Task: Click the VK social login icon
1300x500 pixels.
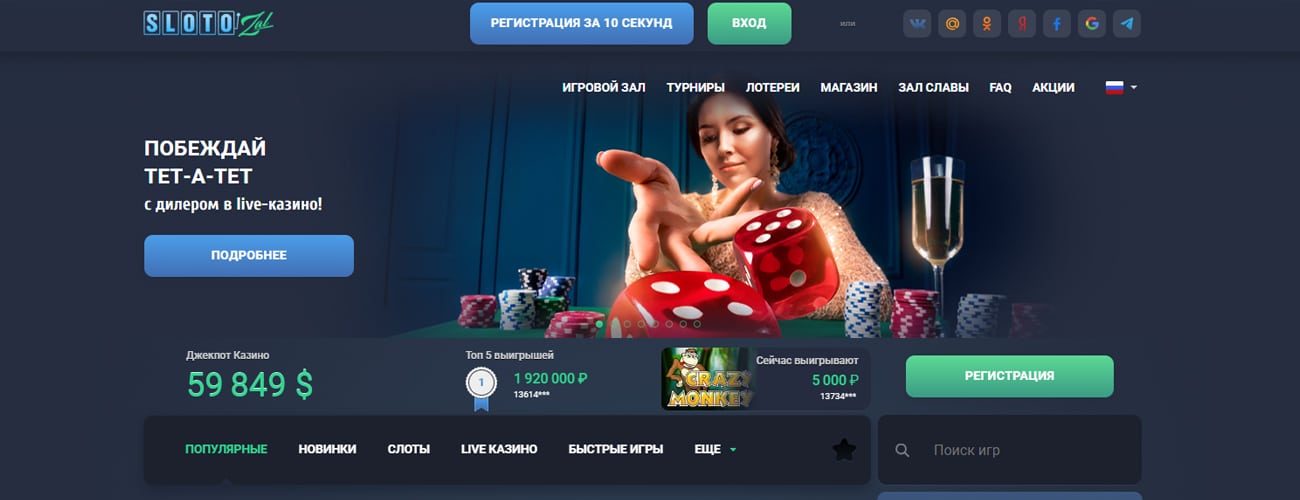Action: coord(917,24)
